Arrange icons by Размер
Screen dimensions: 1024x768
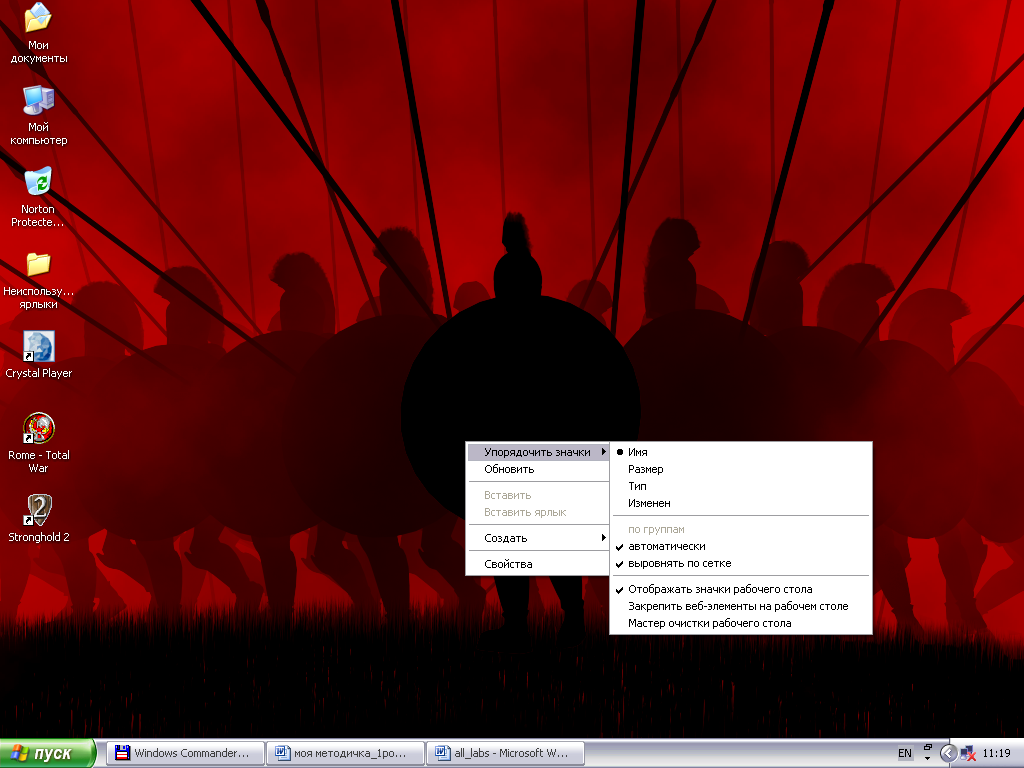point(741,469)
